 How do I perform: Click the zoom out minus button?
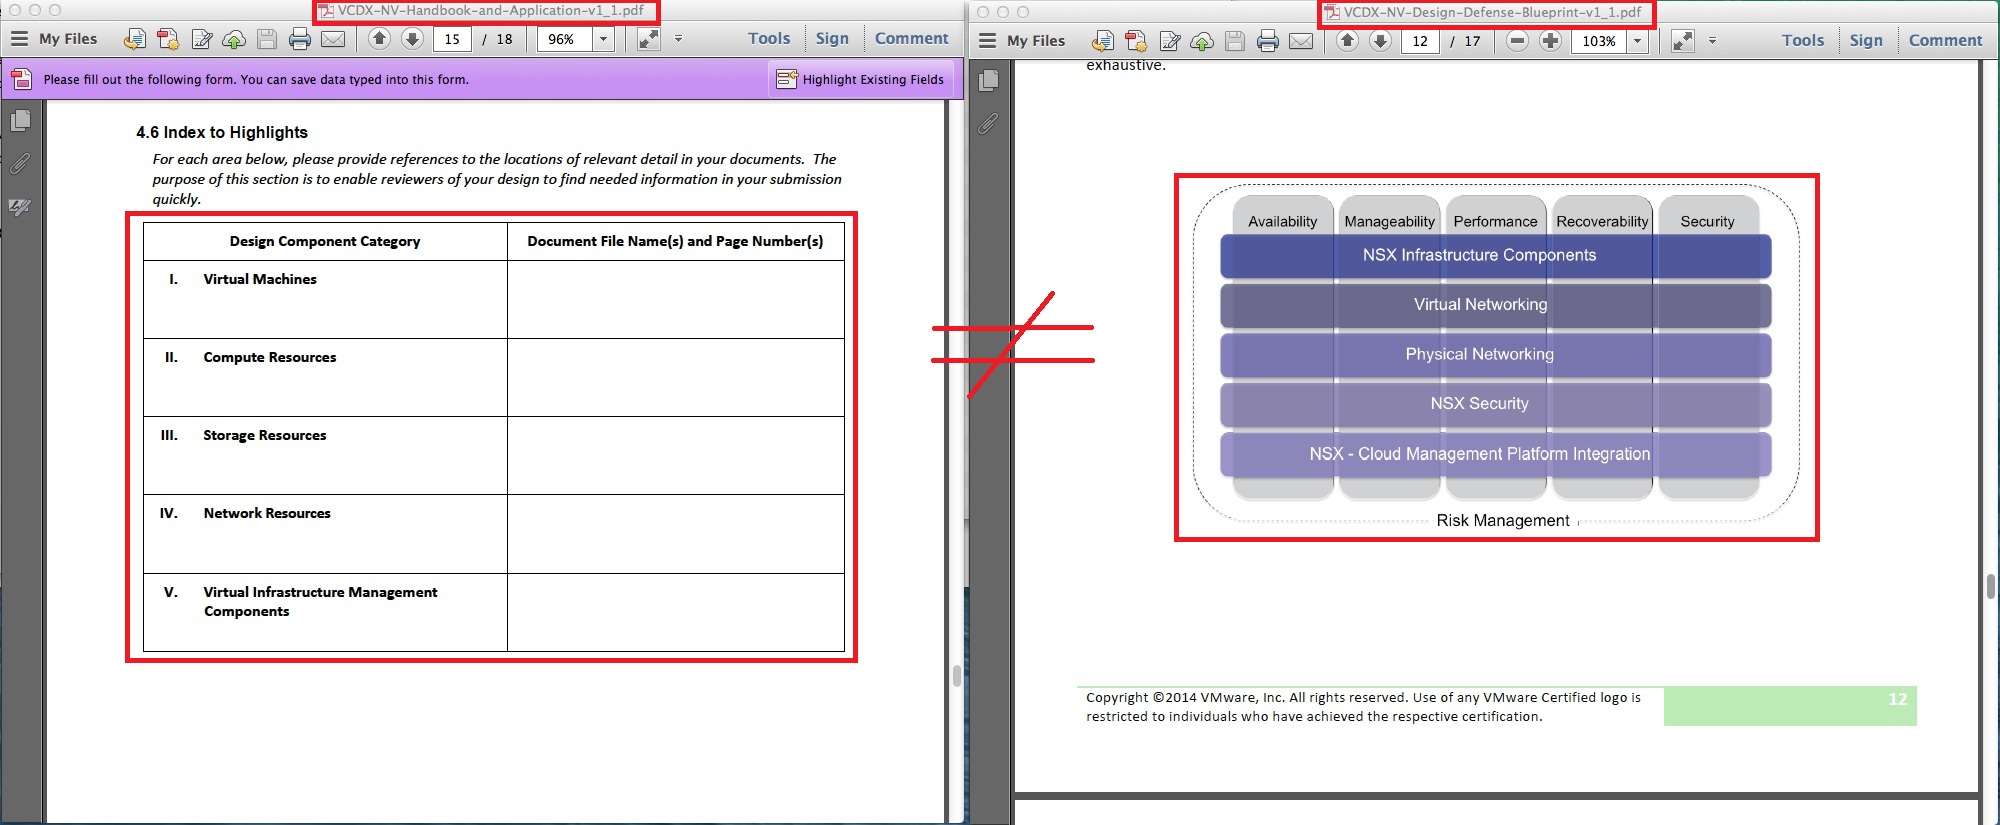pos(1517,41)
